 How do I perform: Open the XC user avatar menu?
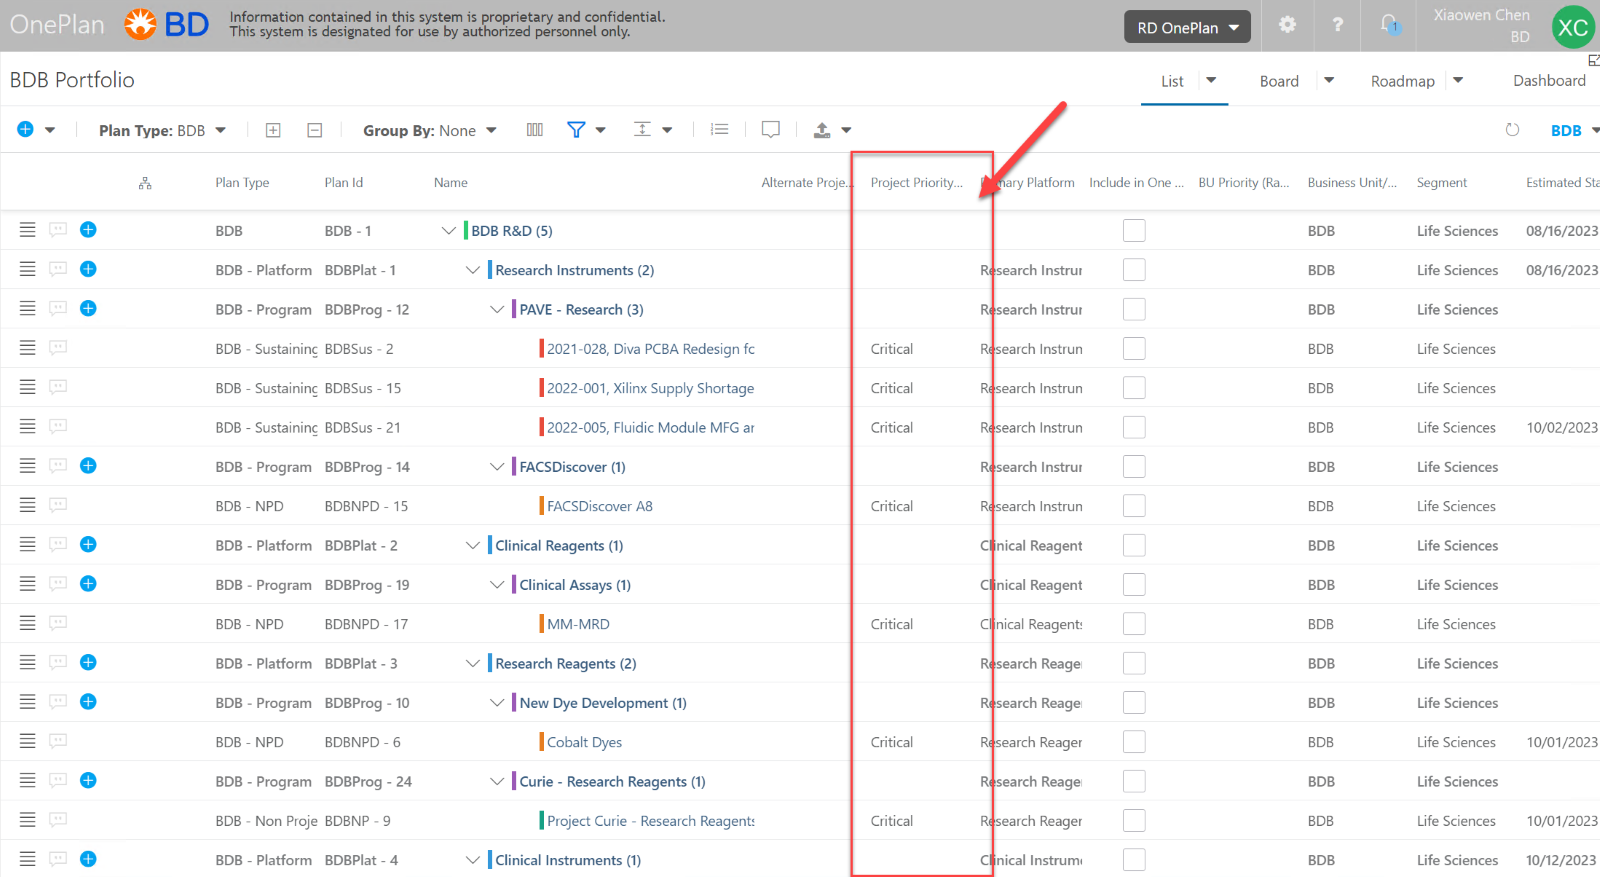(1573, 27)
